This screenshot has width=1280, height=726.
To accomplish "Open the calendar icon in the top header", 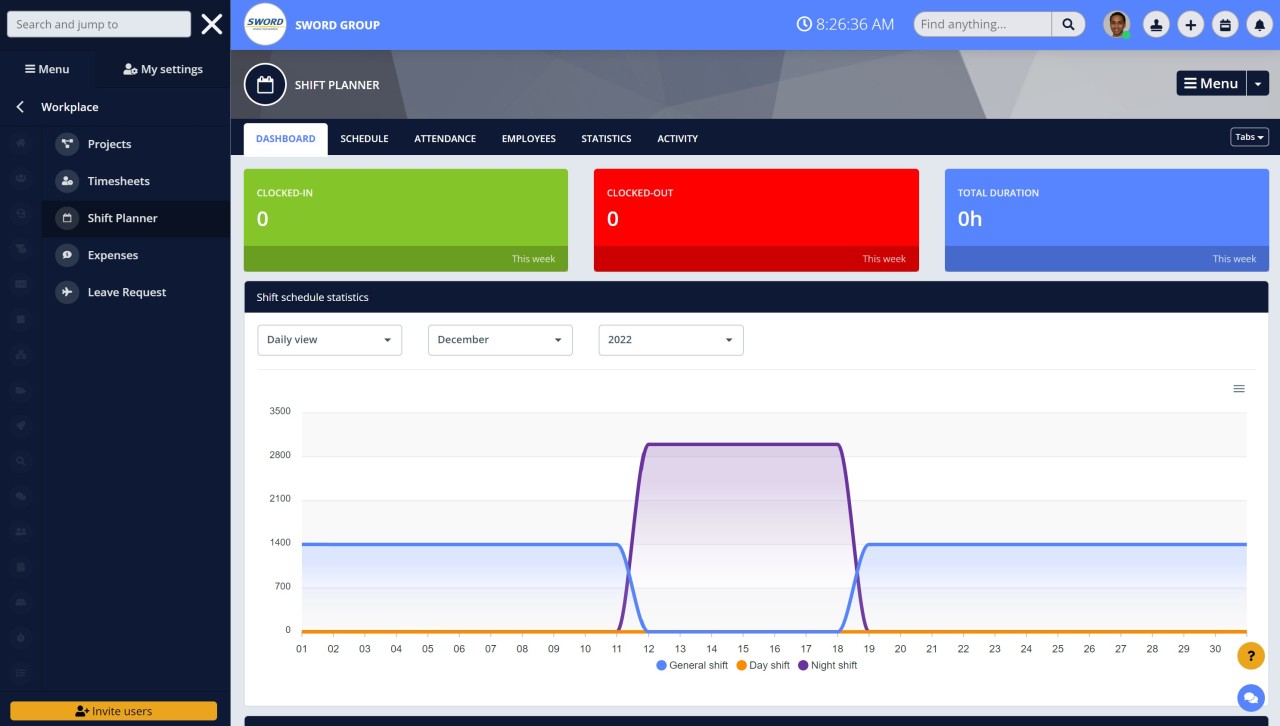I will [x=1225, y=24].
